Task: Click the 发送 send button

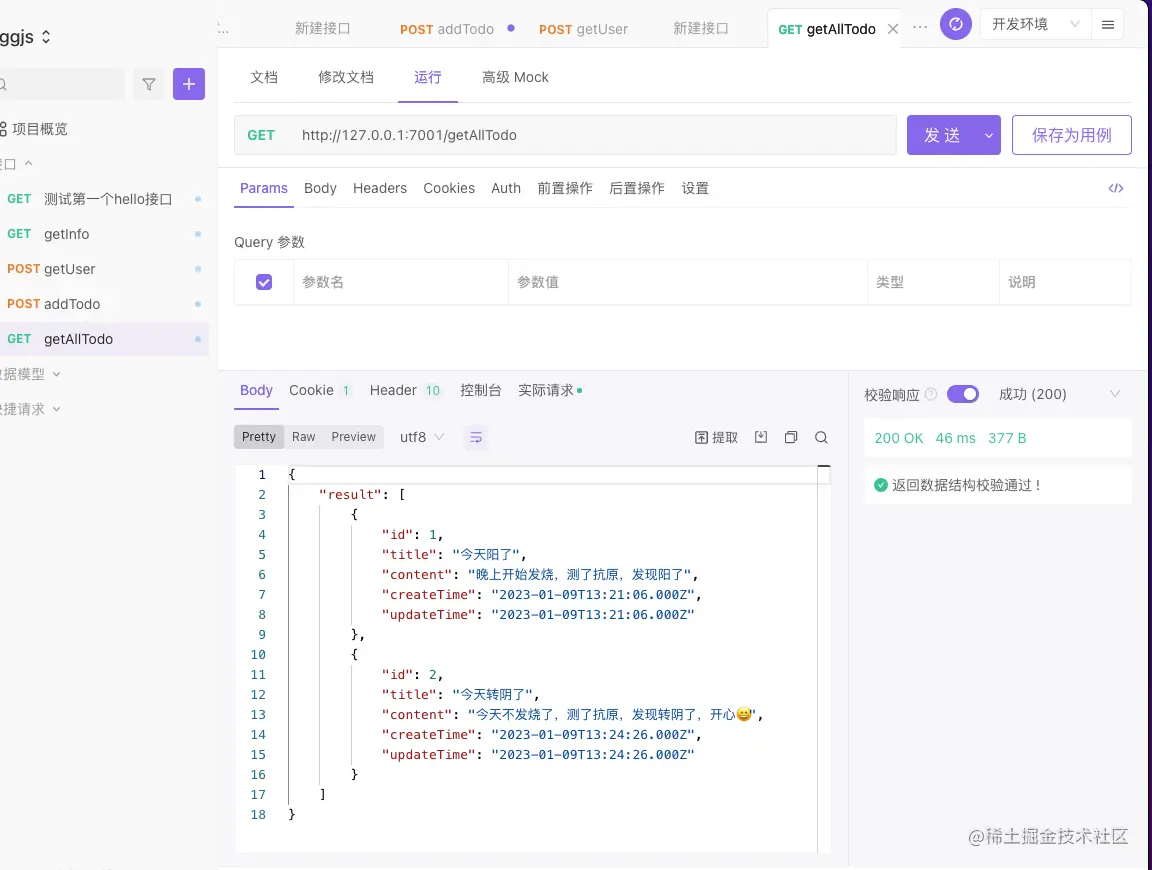Action: tap(943, 135)
